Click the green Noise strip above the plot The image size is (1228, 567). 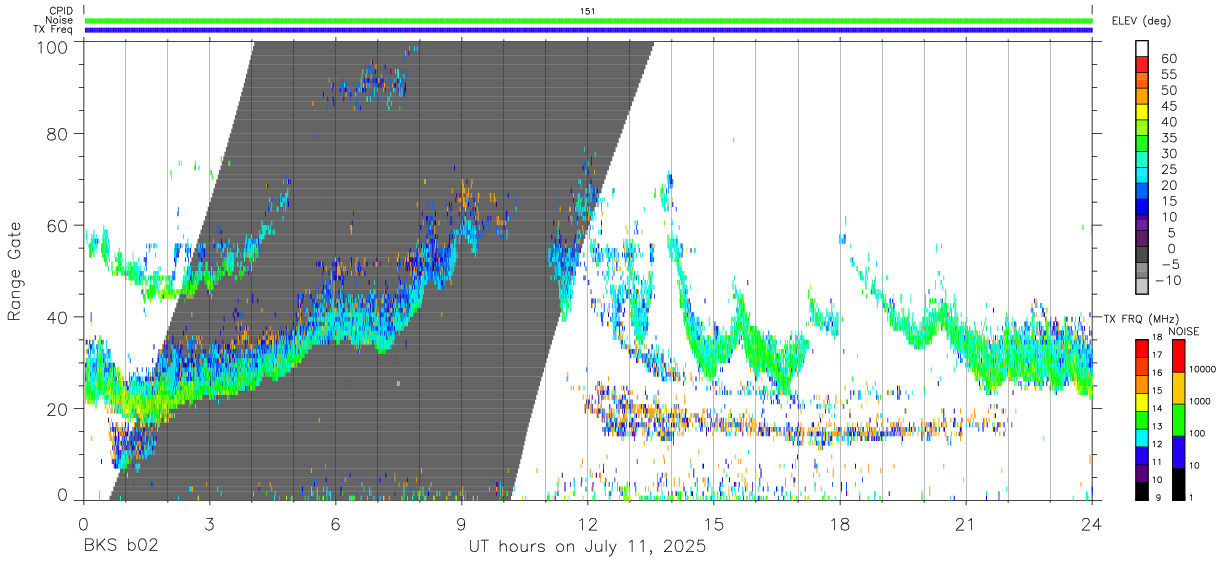click(x=588, y=20)
